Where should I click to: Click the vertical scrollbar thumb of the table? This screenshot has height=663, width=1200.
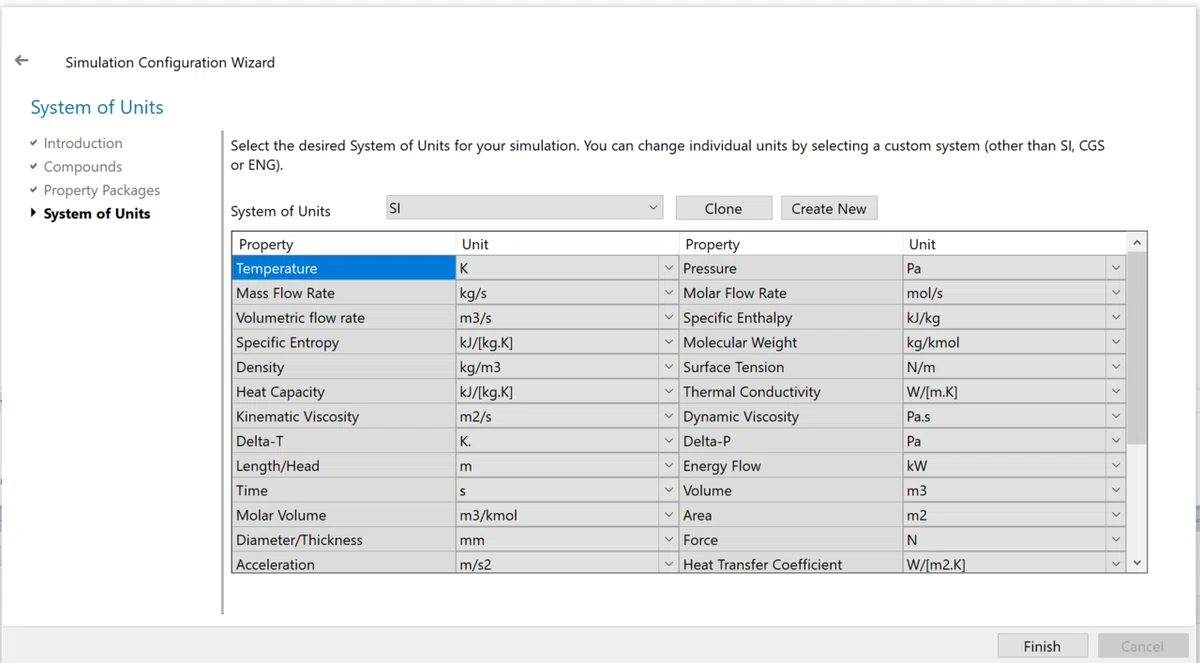[x=1136, y=348]
